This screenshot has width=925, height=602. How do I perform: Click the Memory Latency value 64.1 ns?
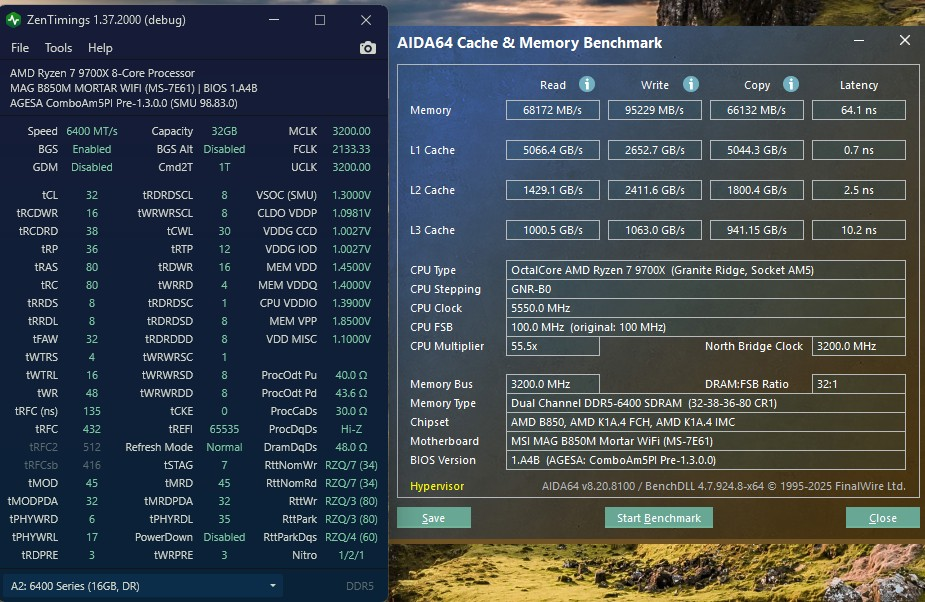click(859, 110)
